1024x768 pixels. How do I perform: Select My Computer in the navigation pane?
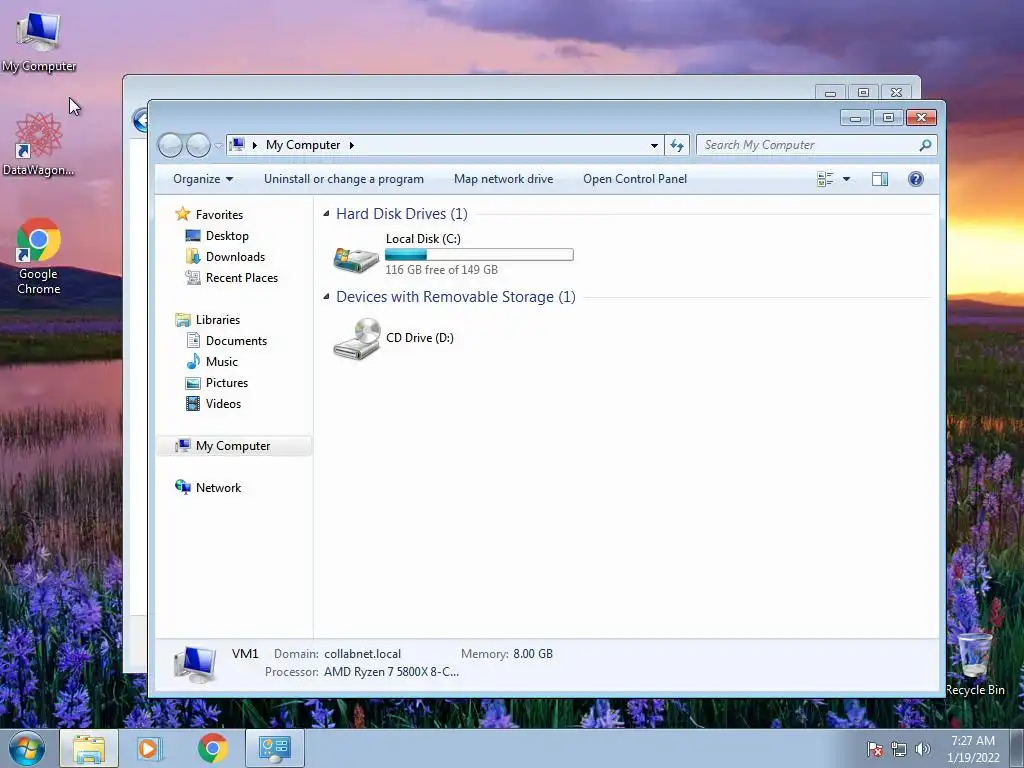click(x=234, y=446)
